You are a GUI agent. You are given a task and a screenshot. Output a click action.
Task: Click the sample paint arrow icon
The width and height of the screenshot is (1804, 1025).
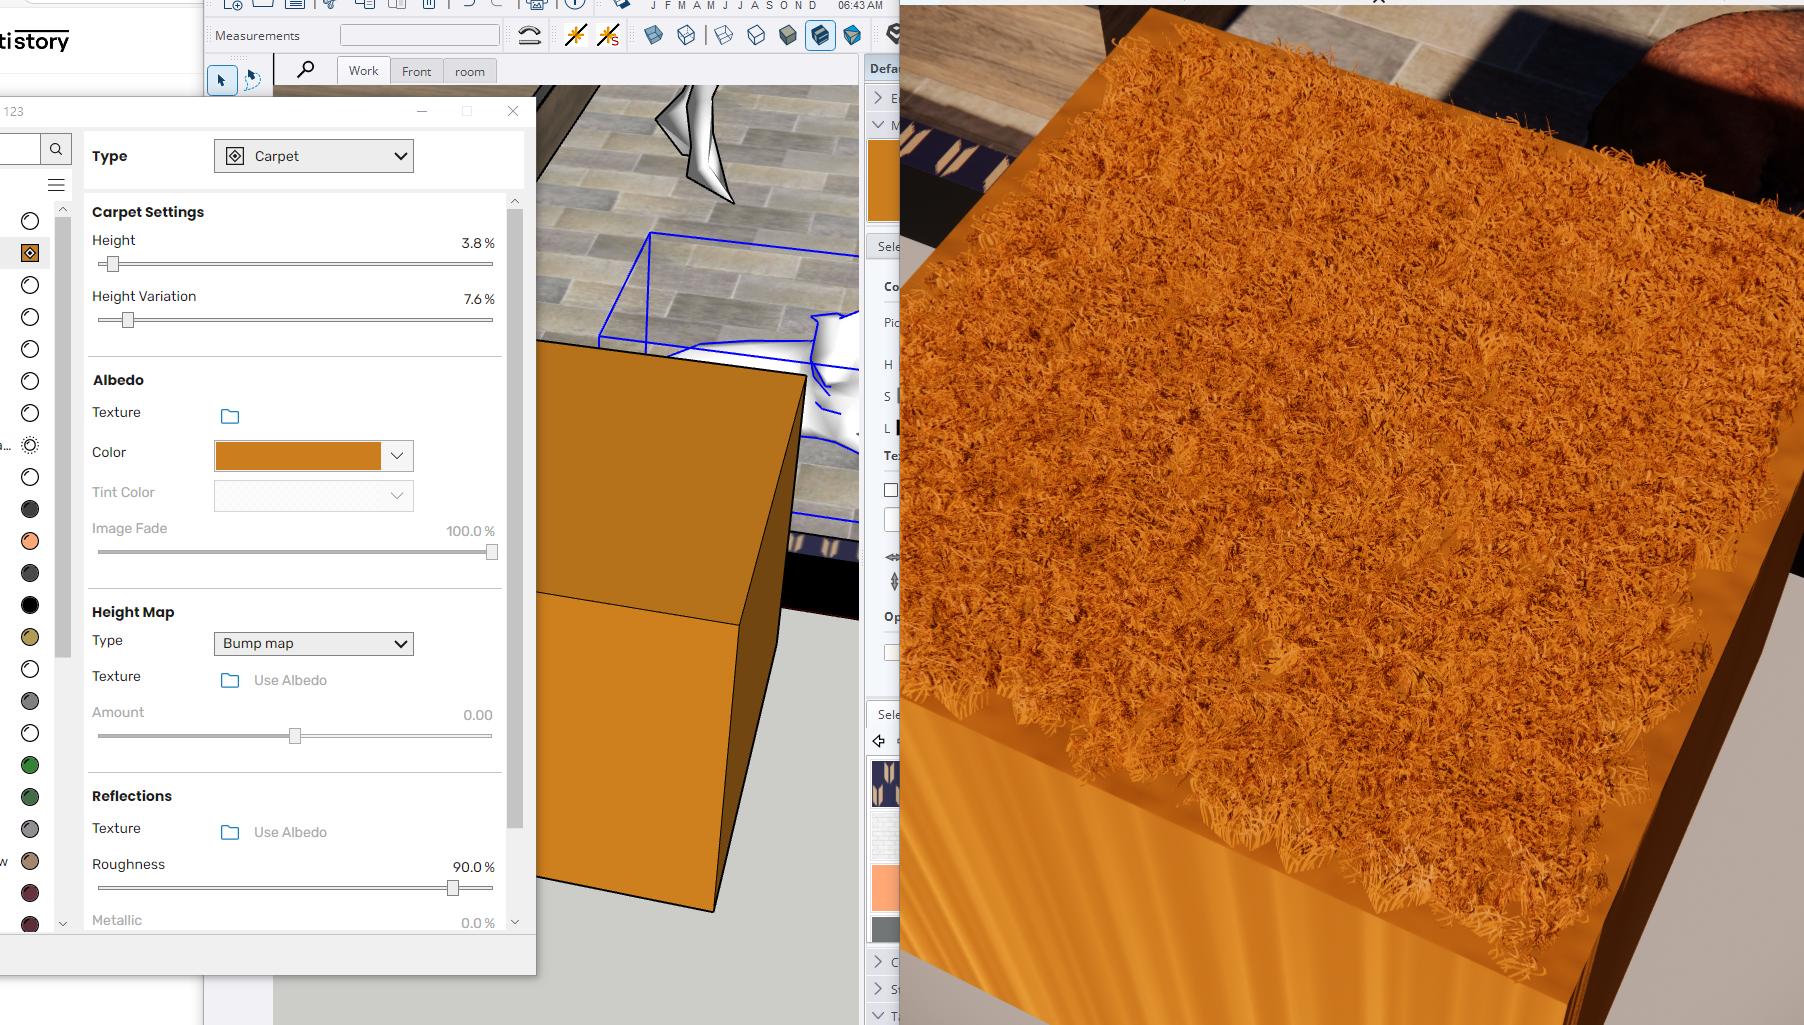point(879,741)
